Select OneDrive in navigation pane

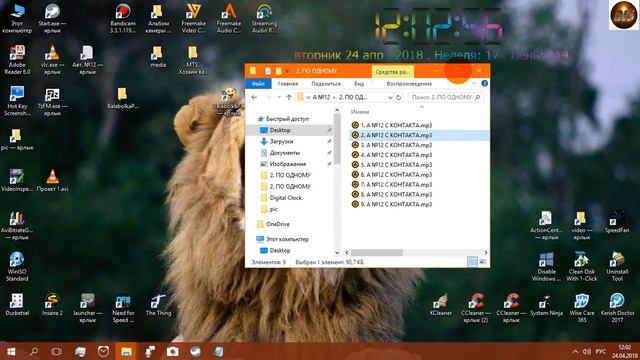pos(278,224)
